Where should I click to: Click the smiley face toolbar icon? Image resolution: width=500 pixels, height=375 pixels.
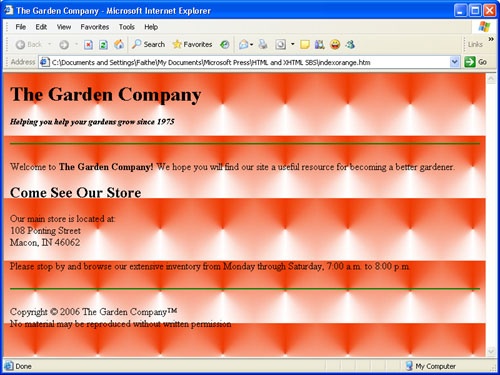[x=335, y=44]
